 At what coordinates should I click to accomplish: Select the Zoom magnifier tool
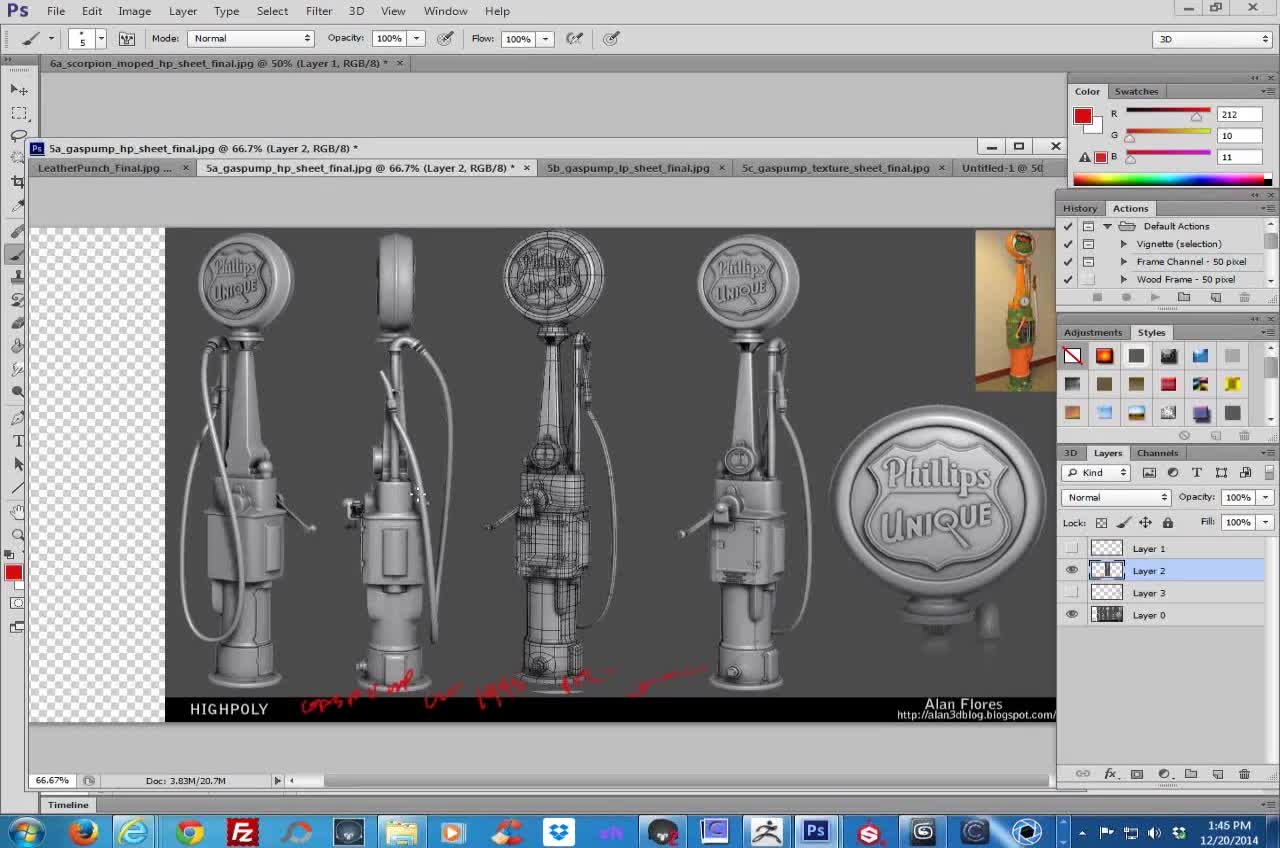coord(18,534)
